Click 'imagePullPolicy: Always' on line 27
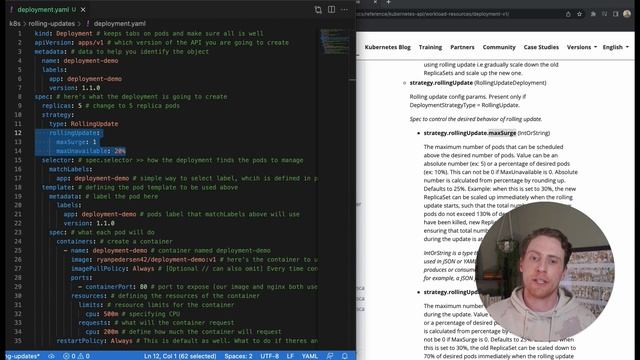The image size is (640, 360). pyautogui.click(x=113, y=269)
